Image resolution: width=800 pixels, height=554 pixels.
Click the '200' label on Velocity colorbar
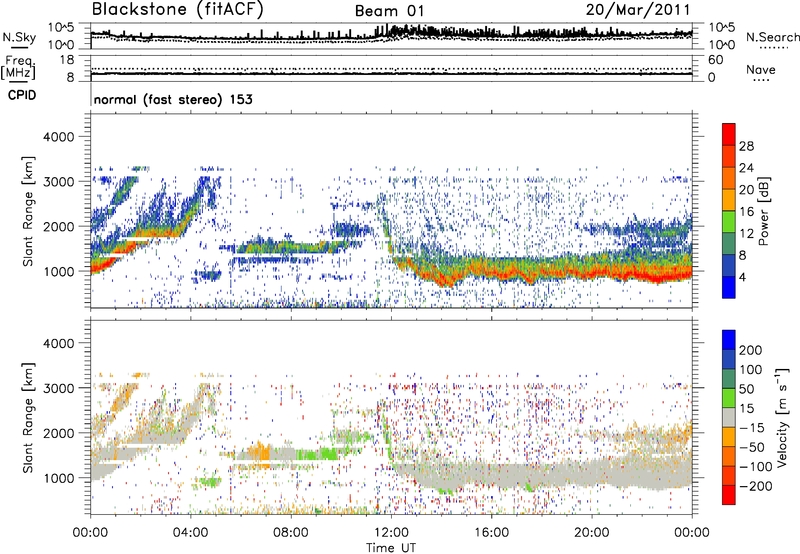point(751,350)
